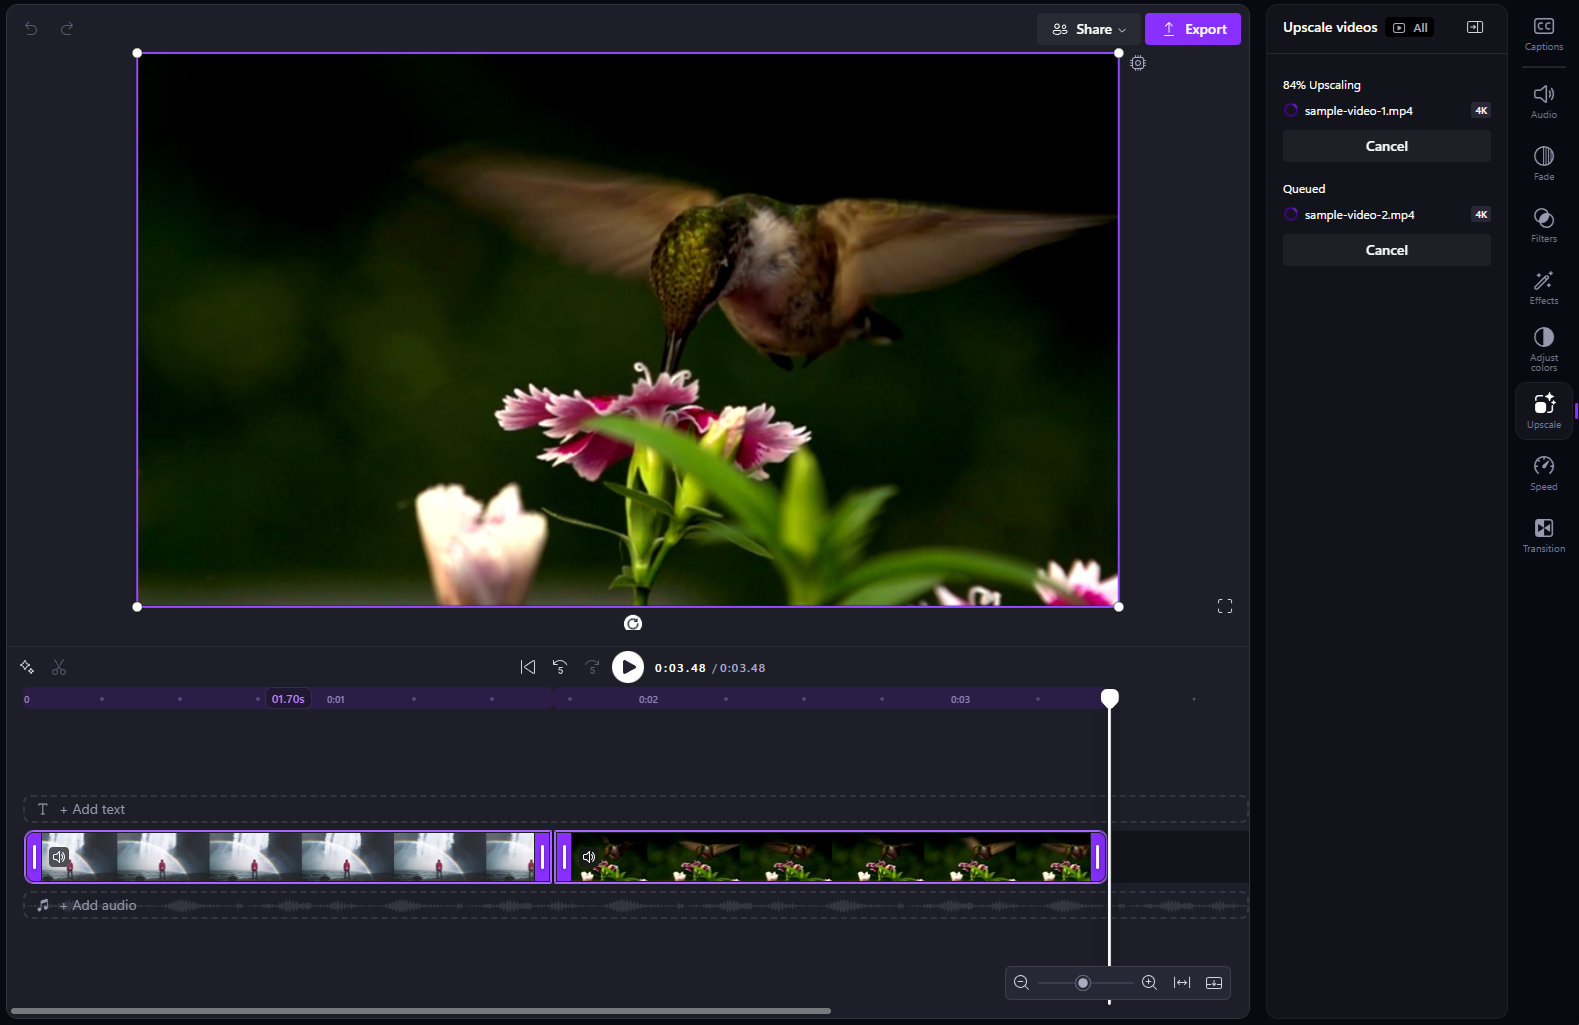This screenshot has width=1579, height=1025.
Task: Click right trim handle of hummingbird clip
Action: pos(1097,857)
